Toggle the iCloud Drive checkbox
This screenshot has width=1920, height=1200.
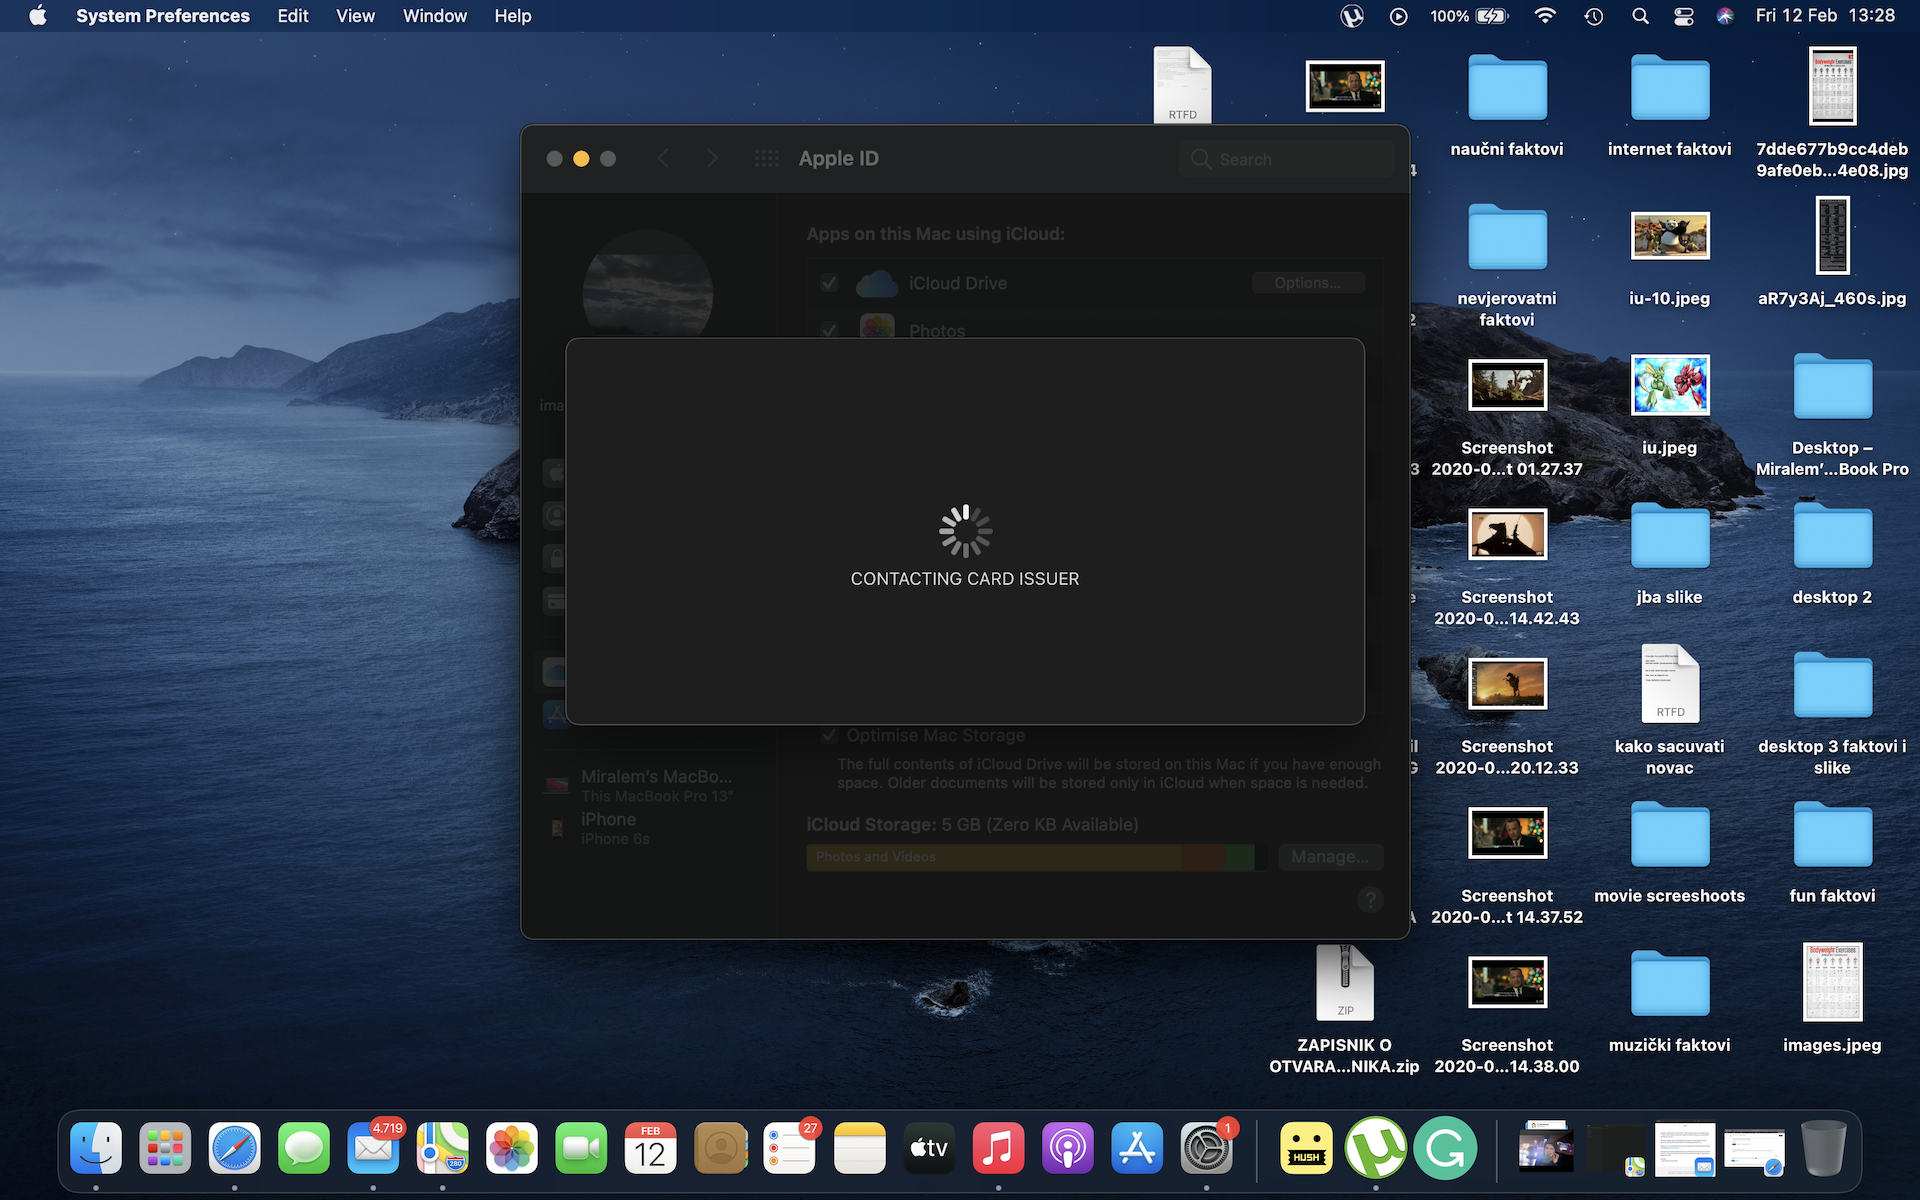click(829, 283)
